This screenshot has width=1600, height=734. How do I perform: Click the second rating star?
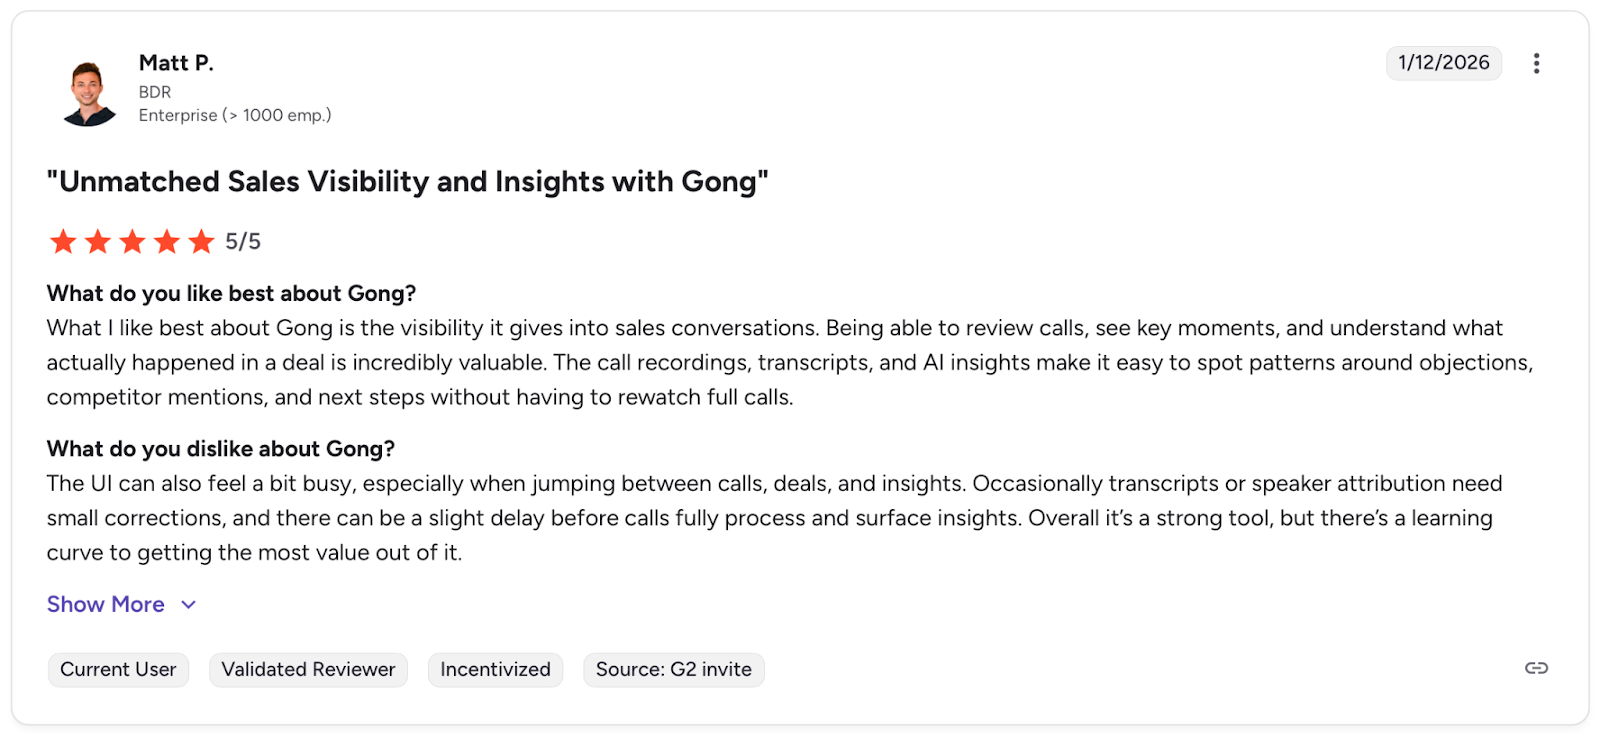pos(98,241)
